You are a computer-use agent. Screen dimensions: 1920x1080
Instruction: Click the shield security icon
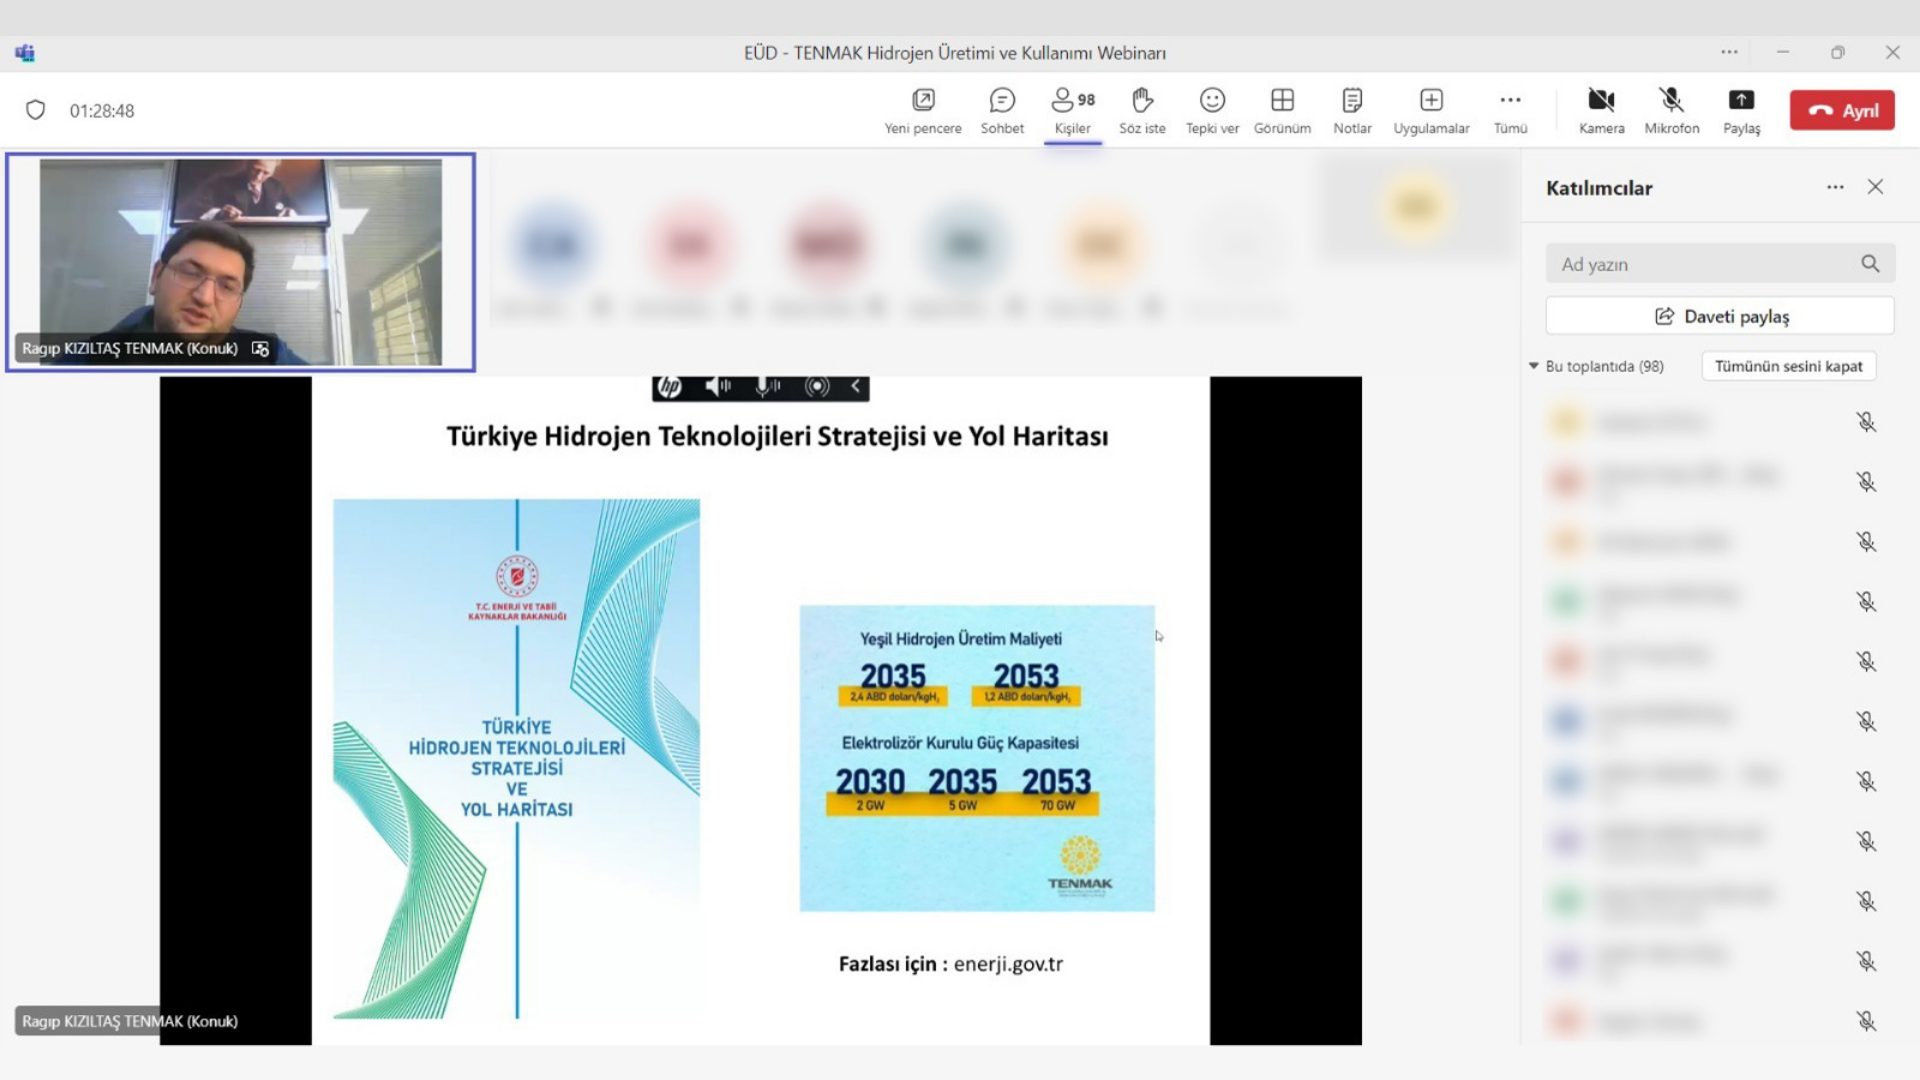pos(35,110)
